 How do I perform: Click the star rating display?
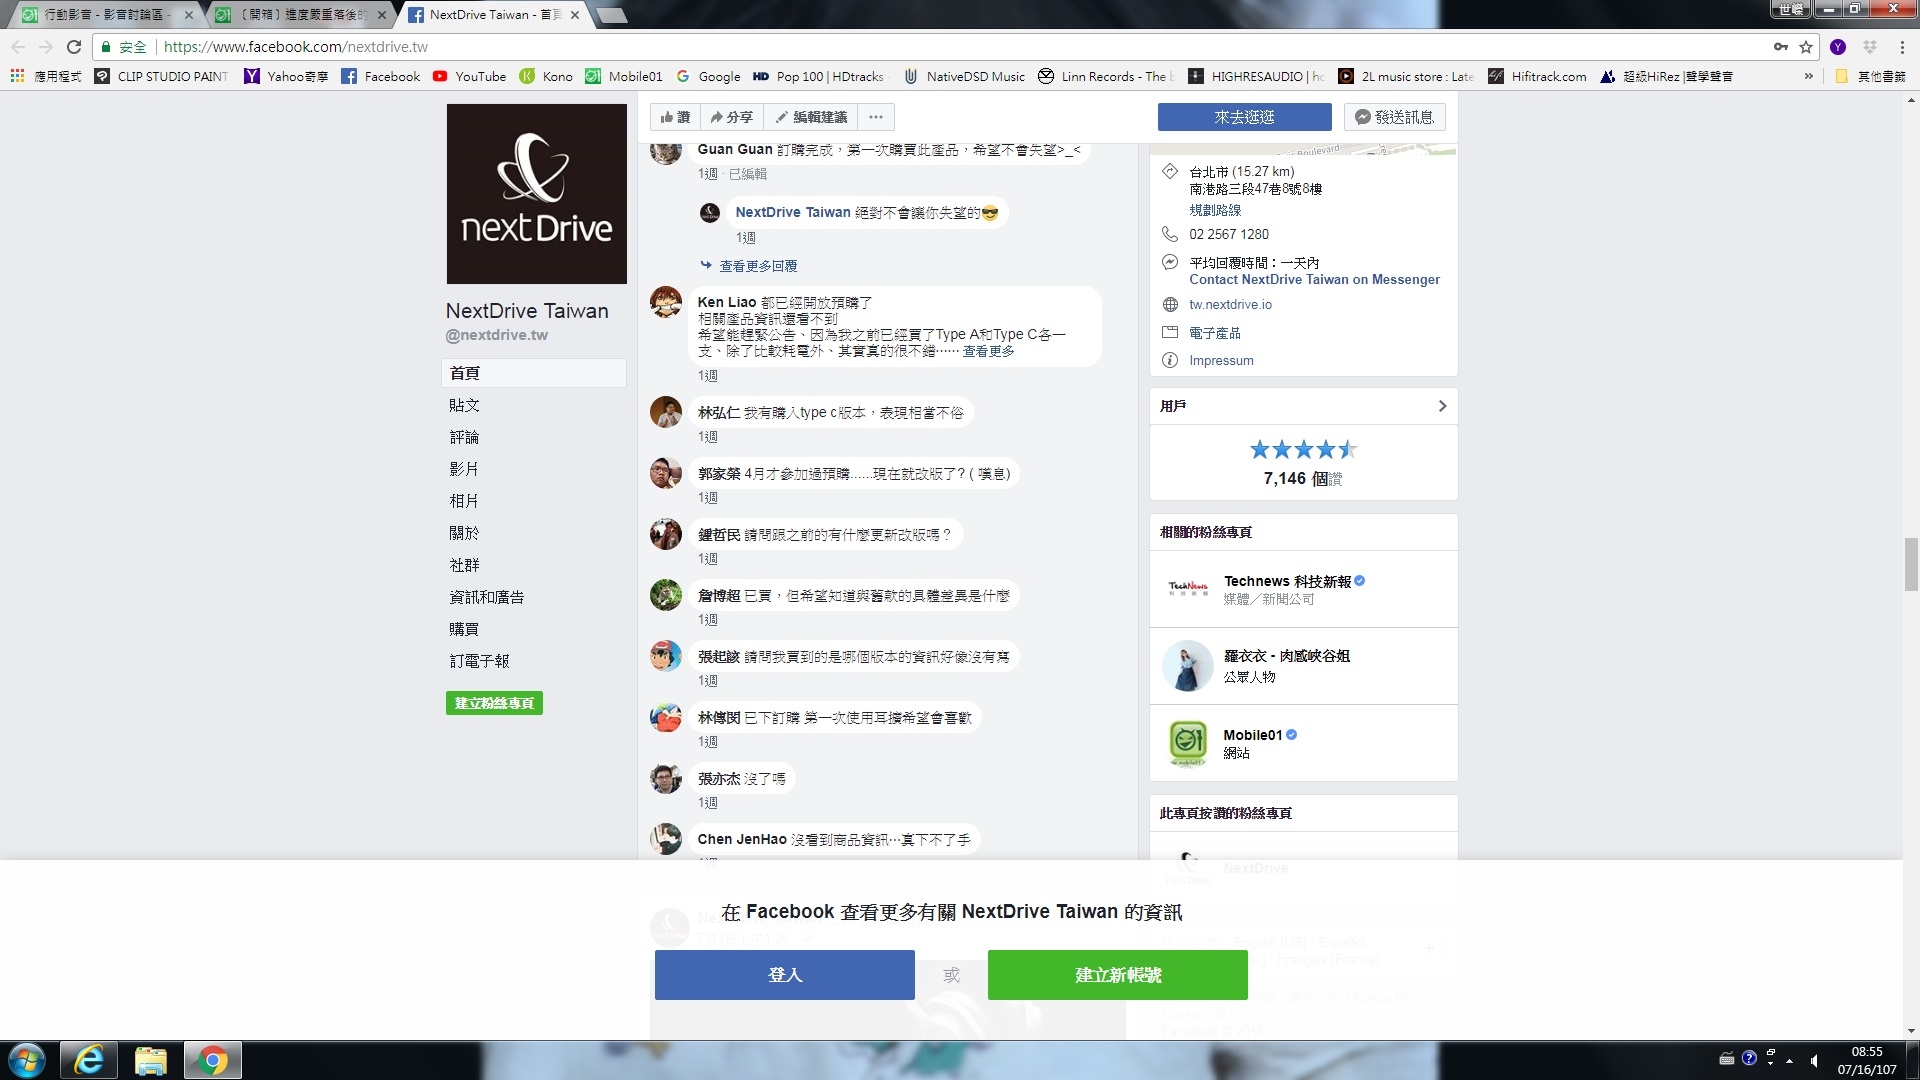coord(1303,449)
